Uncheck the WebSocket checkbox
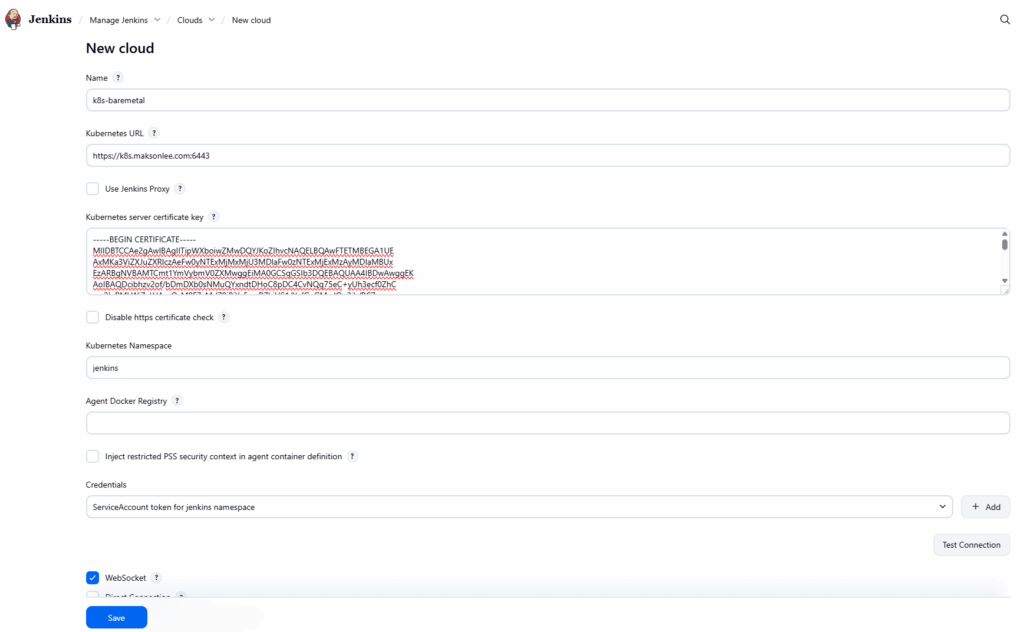Image resolution: width=1024 pixels, height=632 pixels. coord(93,578)
